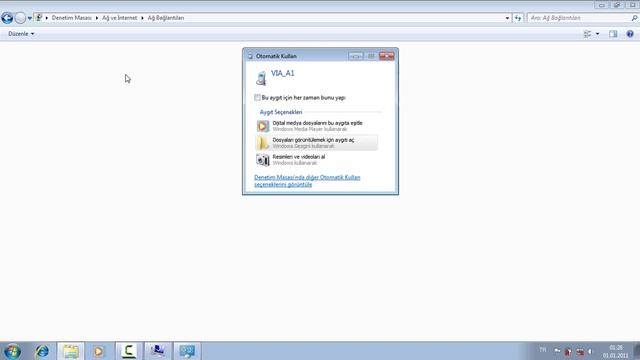Minimize the Ağ Bağlantıları window
Viewport: 640px width, 360px height.
point(602,5)
